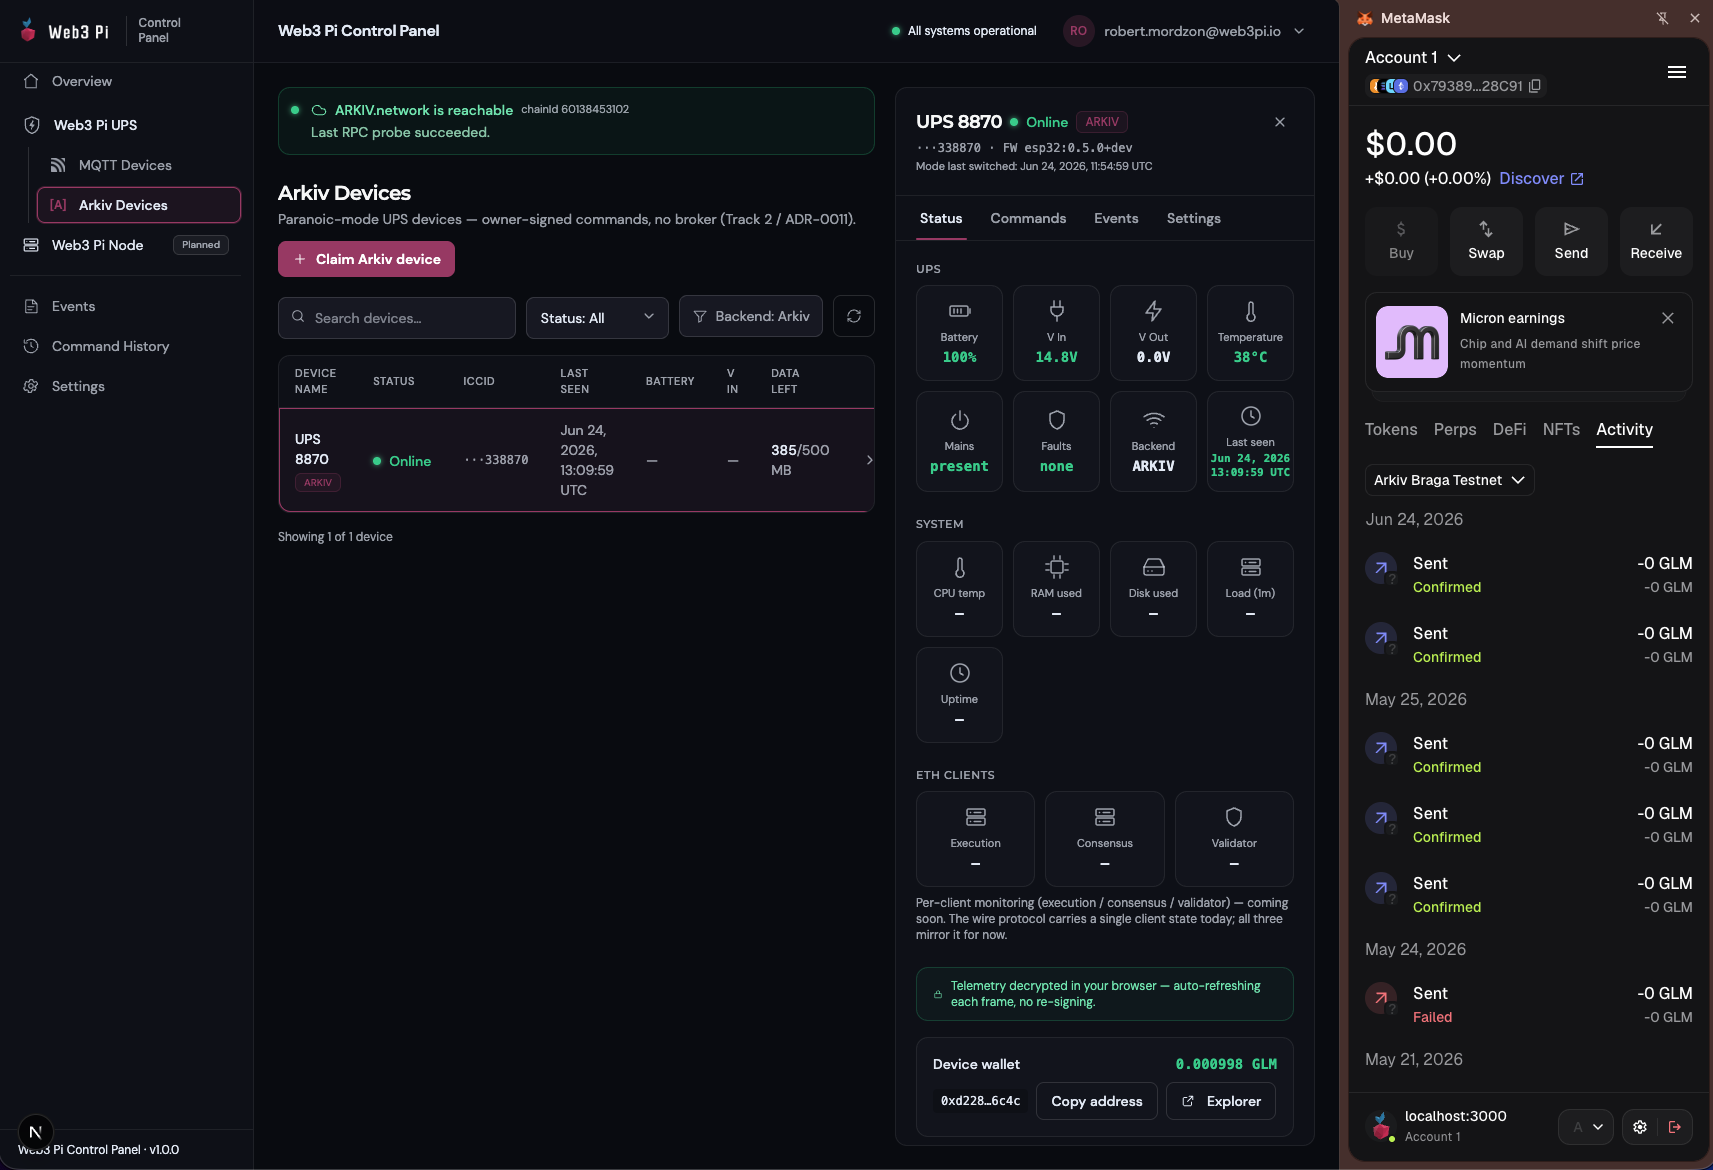Viewport: 1713px width, 1170px height.
Task: Click the V In 14.8V card
Action: tap(1056, 333)
